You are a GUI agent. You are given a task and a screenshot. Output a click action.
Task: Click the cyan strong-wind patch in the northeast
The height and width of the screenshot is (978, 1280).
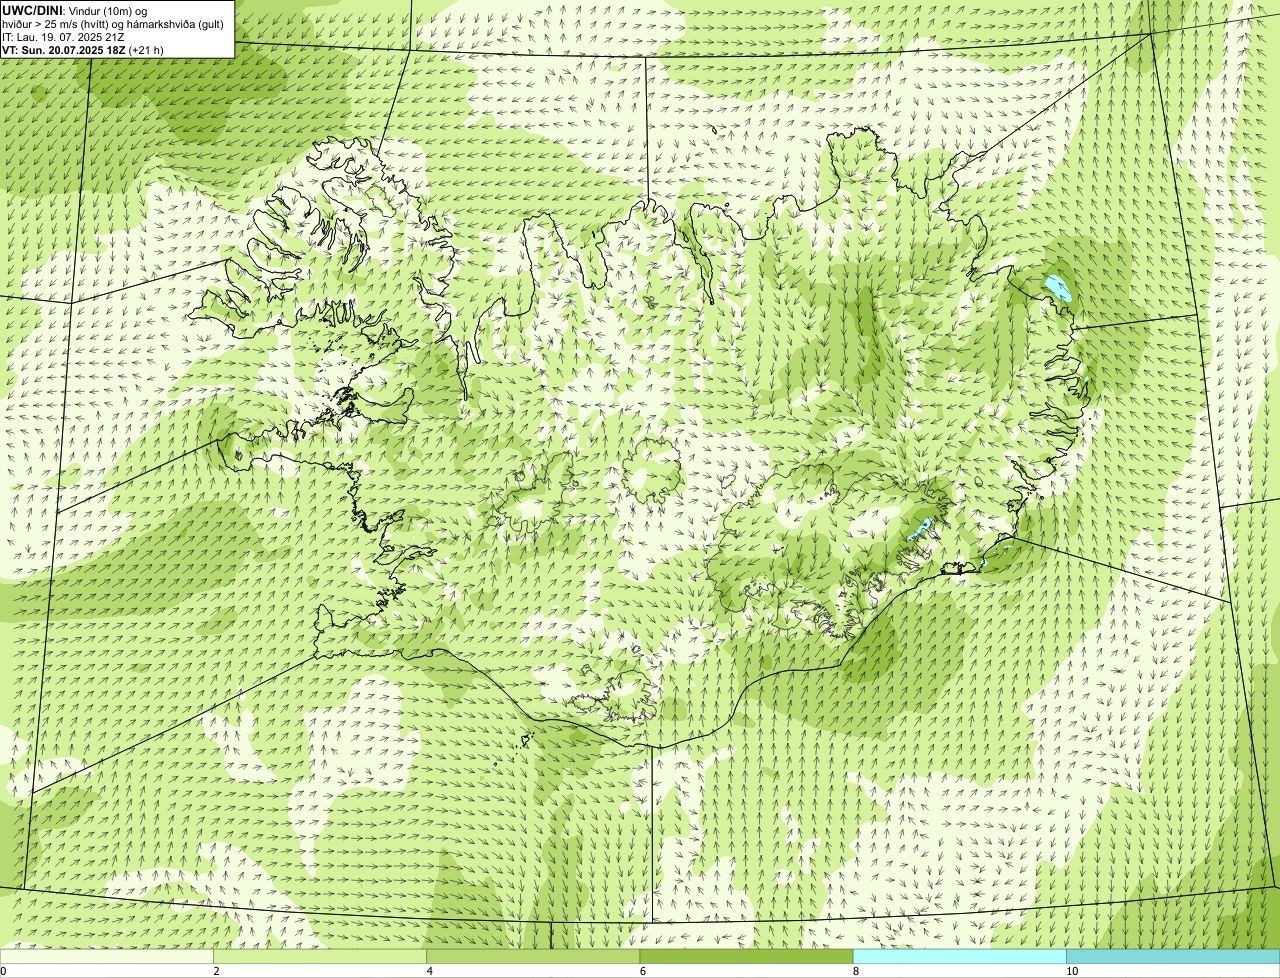click(1057, 290)
